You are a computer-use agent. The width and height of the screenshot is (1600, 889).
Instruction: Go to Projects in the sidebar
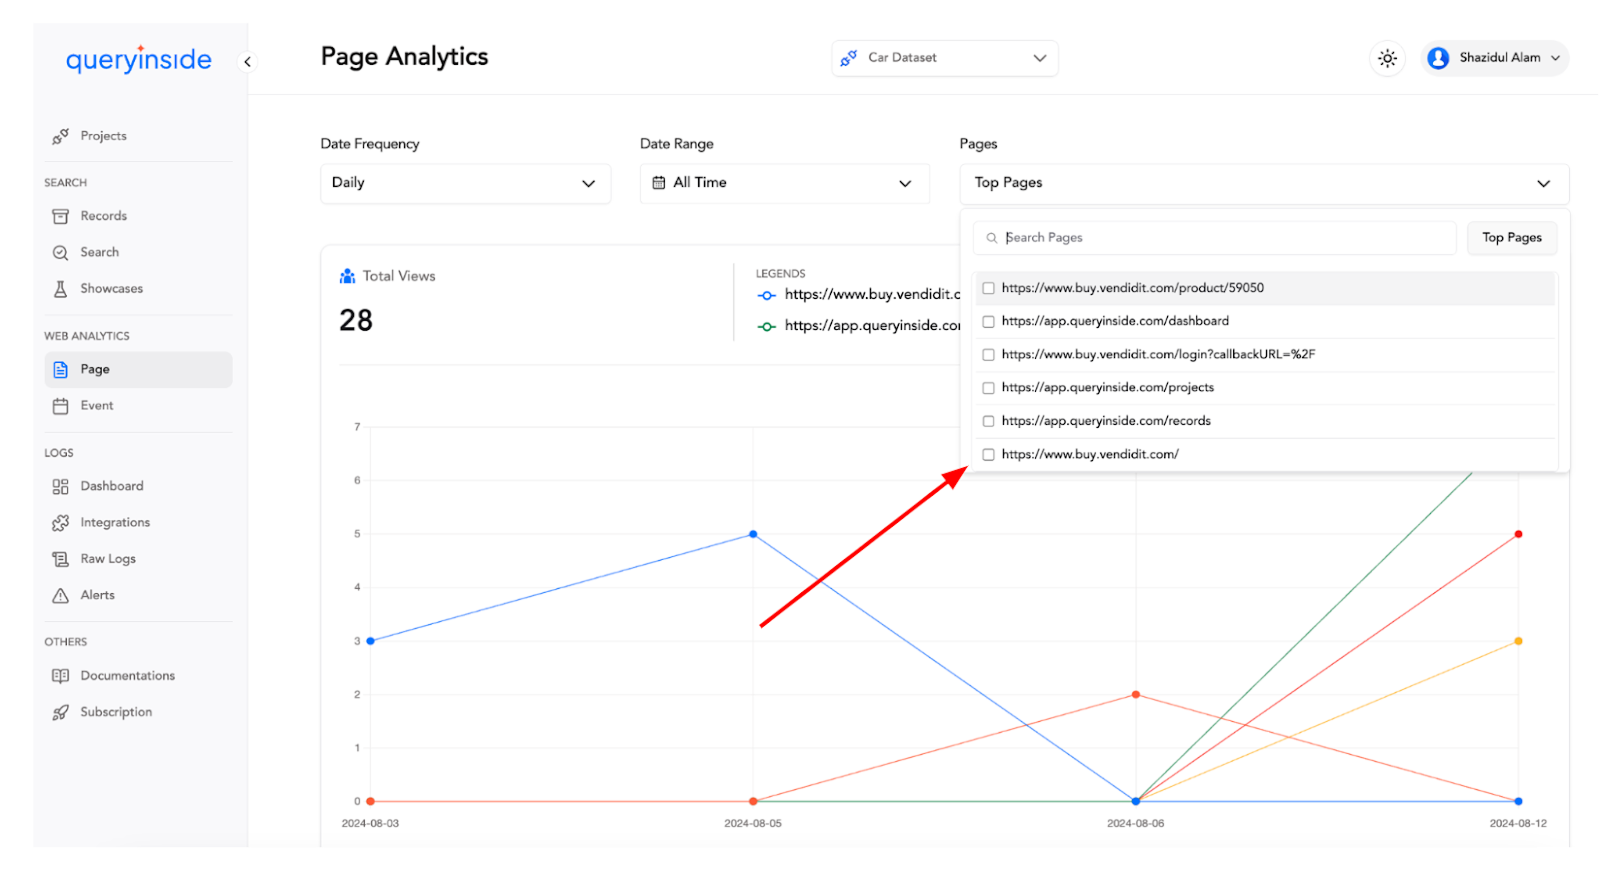click(138, 136)
